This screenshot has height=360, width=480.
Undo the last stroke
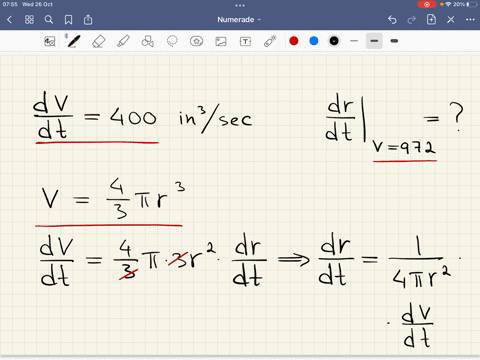click(392, 20)
